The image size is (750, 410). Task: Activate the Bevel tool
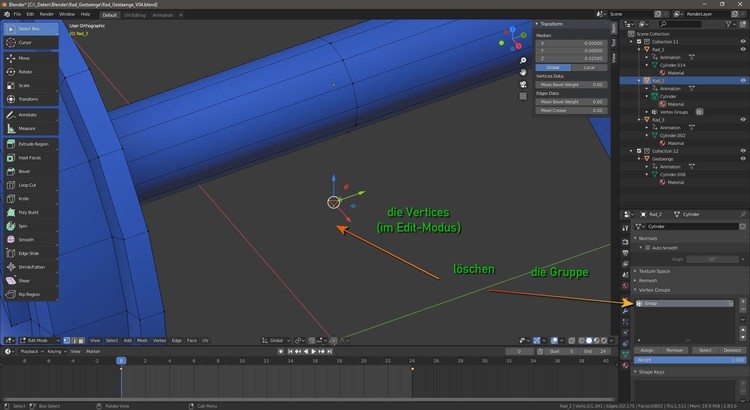coord(24,171)
